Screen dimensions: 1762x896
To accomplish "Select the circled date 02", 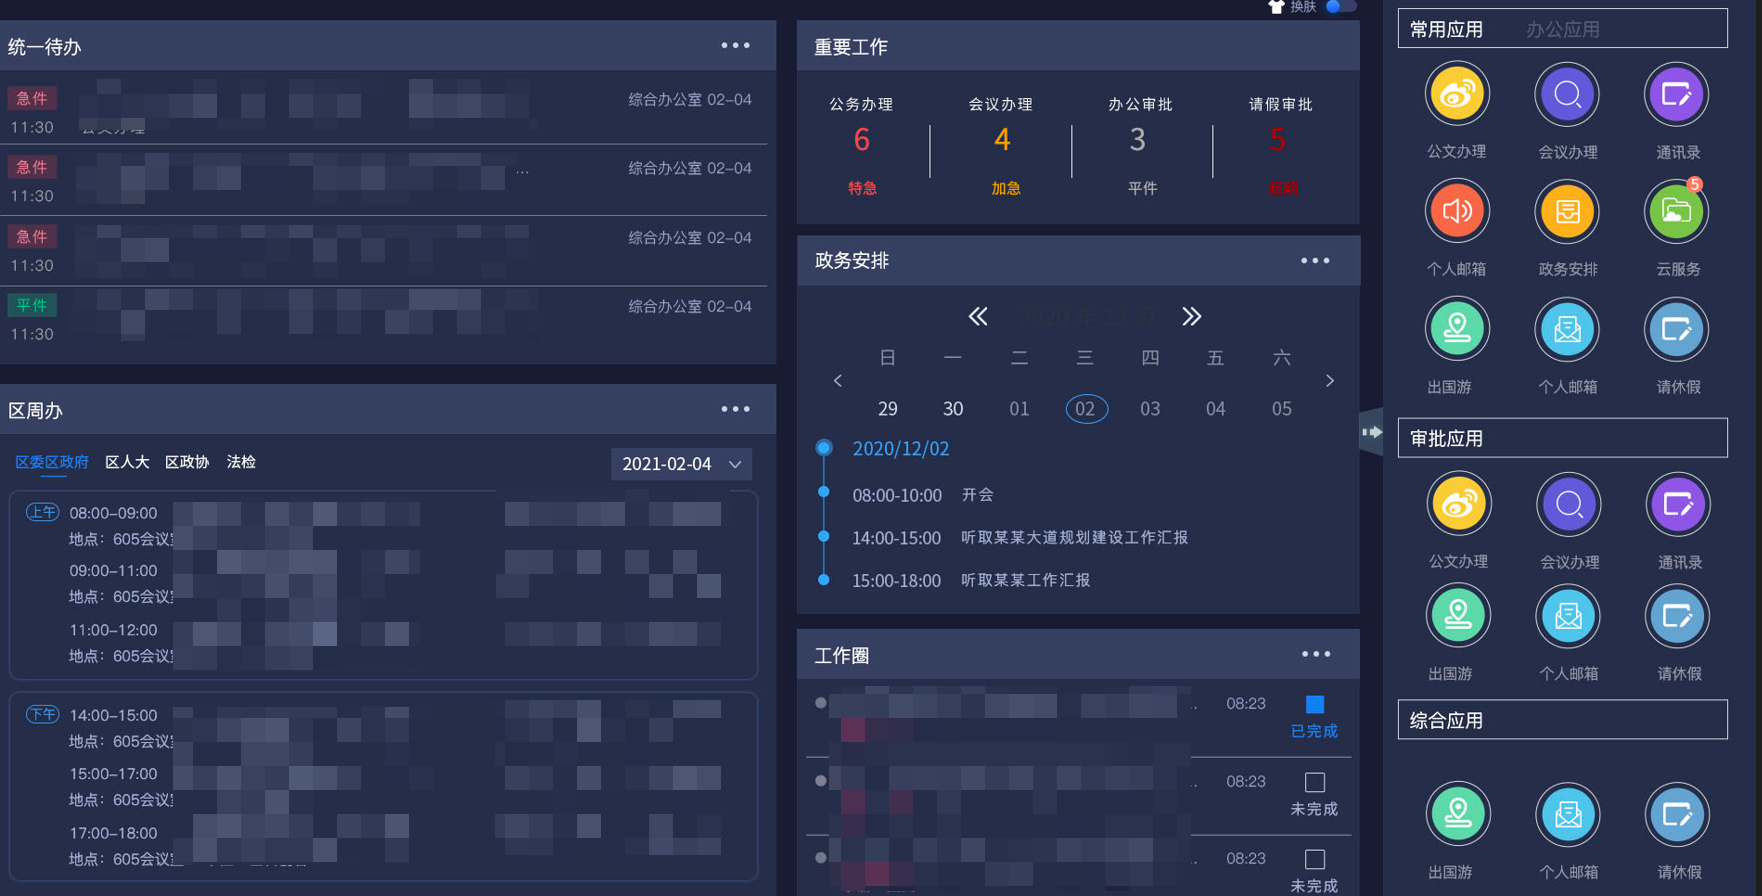I will [1086, 409].
